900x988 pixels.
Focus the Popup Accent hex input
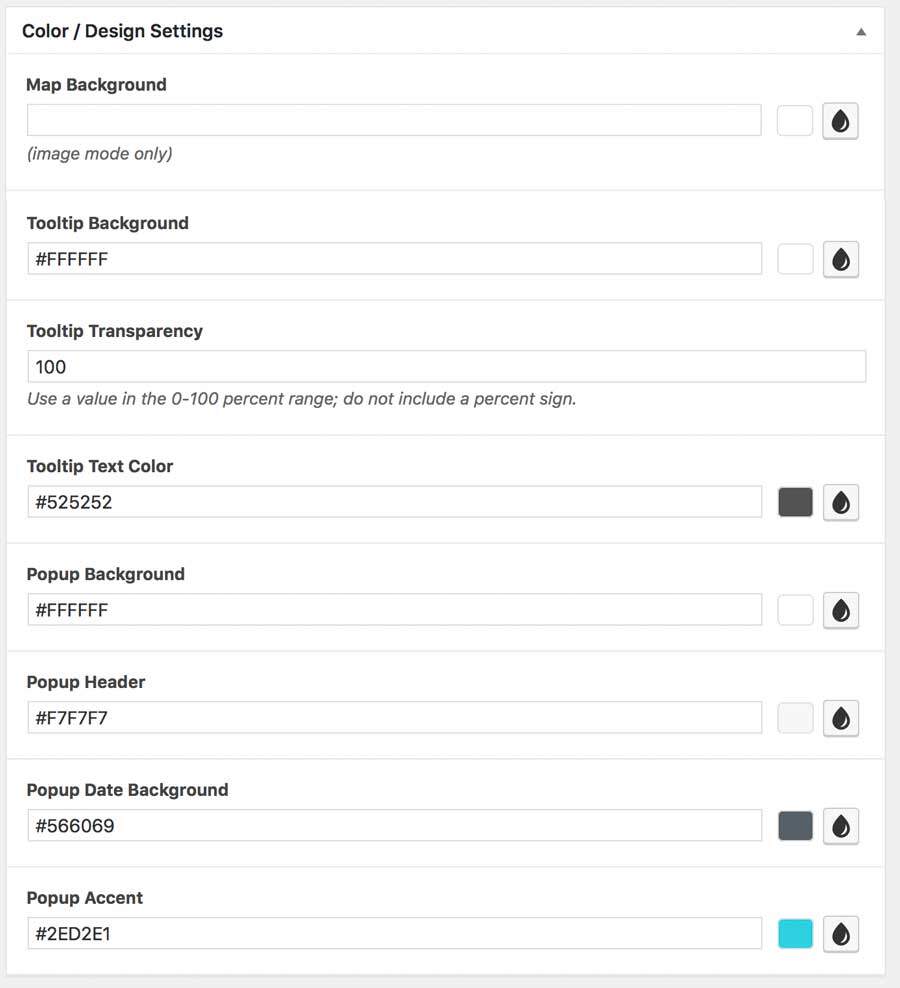(394, 934)
